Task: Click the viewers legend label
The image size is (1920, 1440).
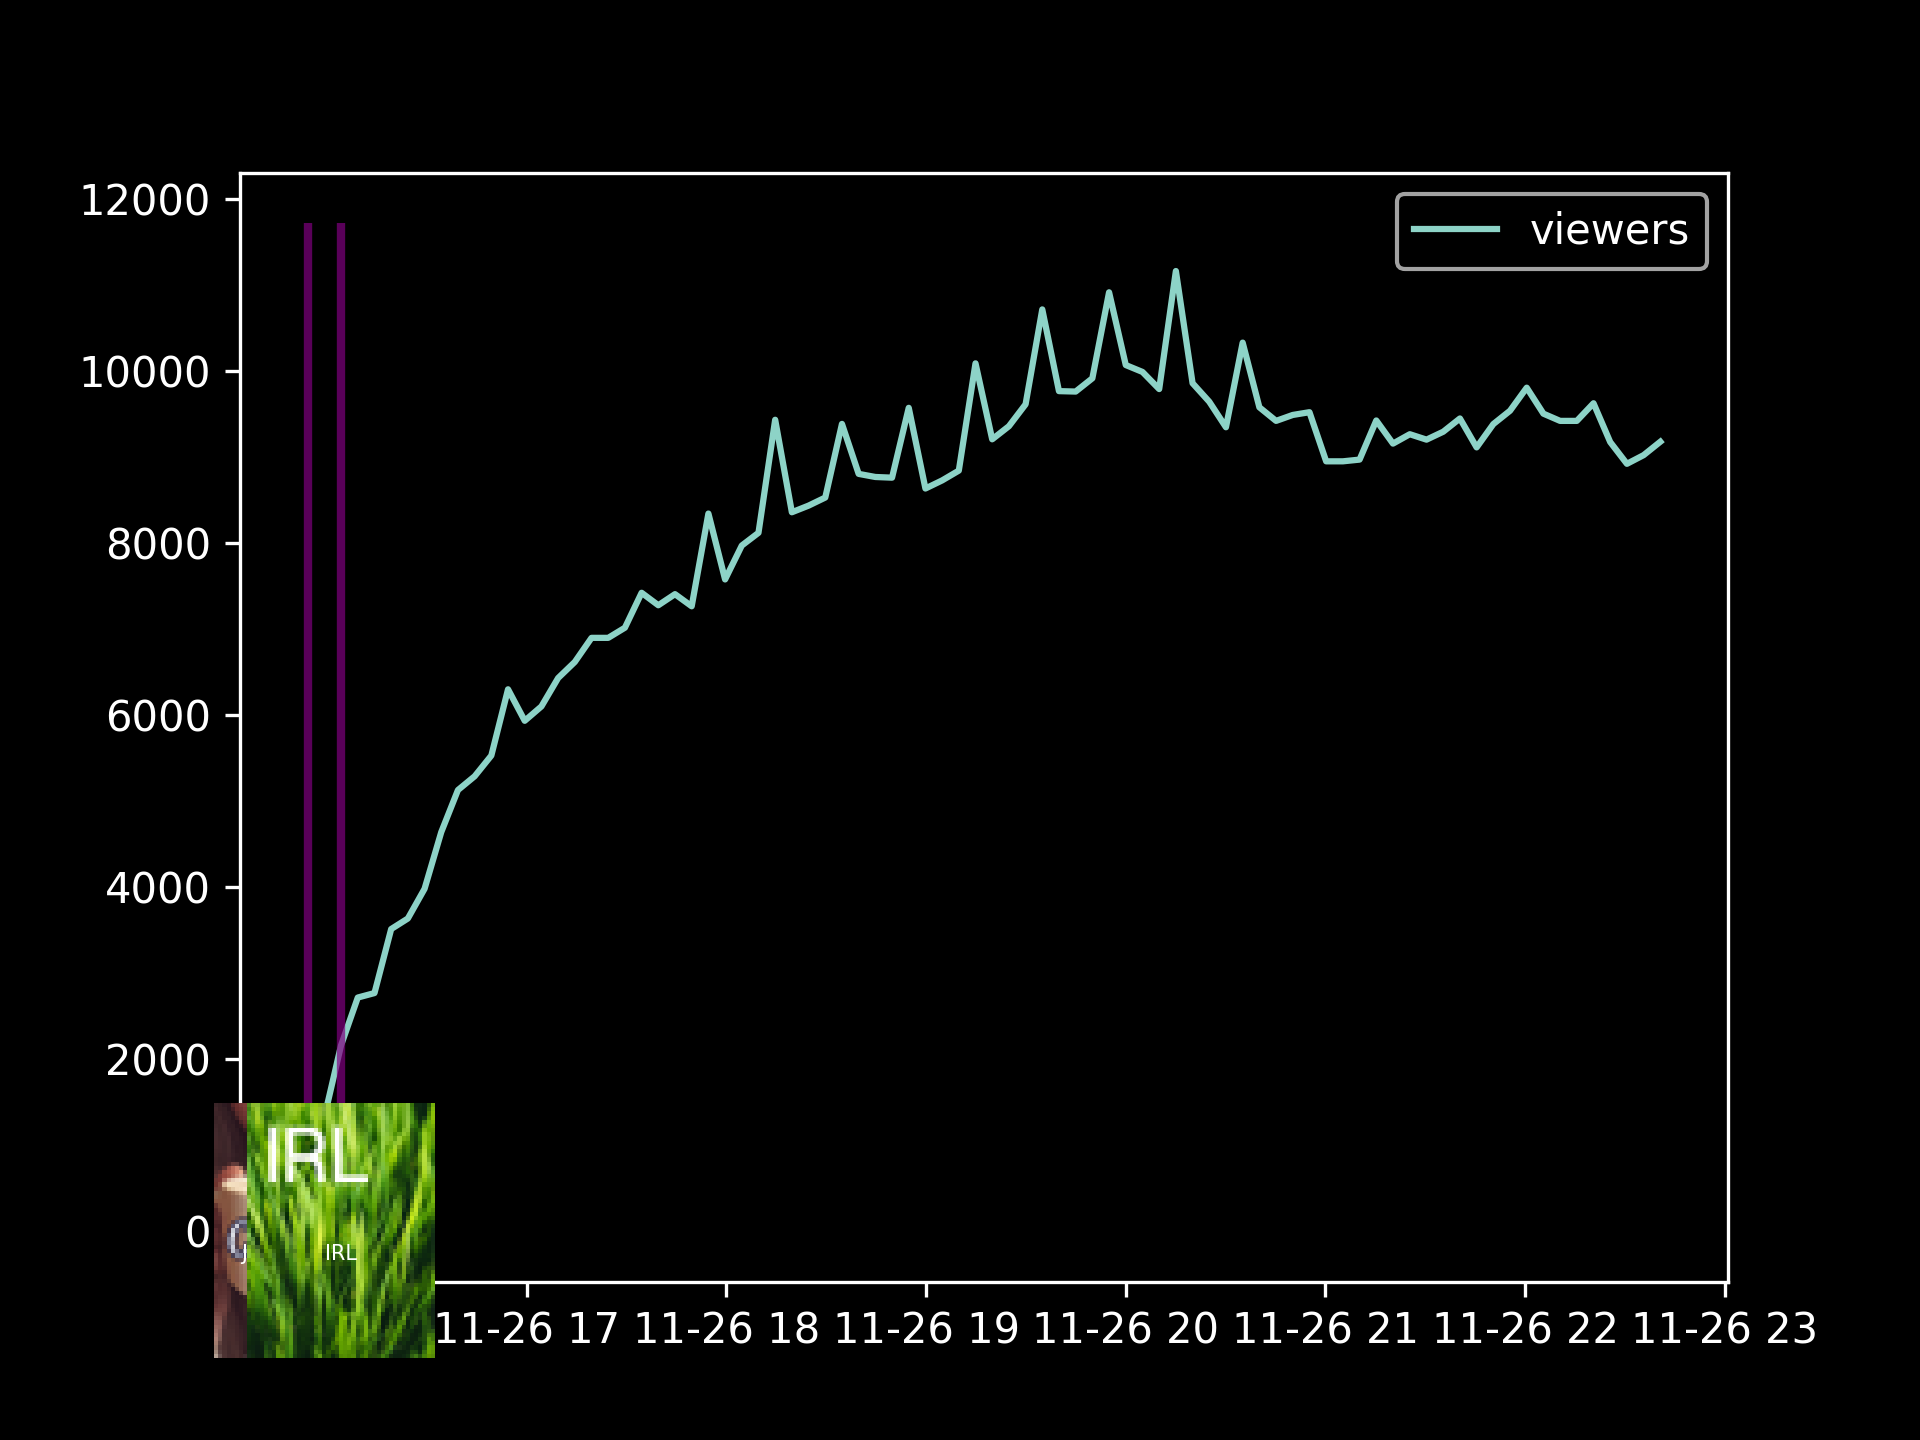Action: point(1608,231)
